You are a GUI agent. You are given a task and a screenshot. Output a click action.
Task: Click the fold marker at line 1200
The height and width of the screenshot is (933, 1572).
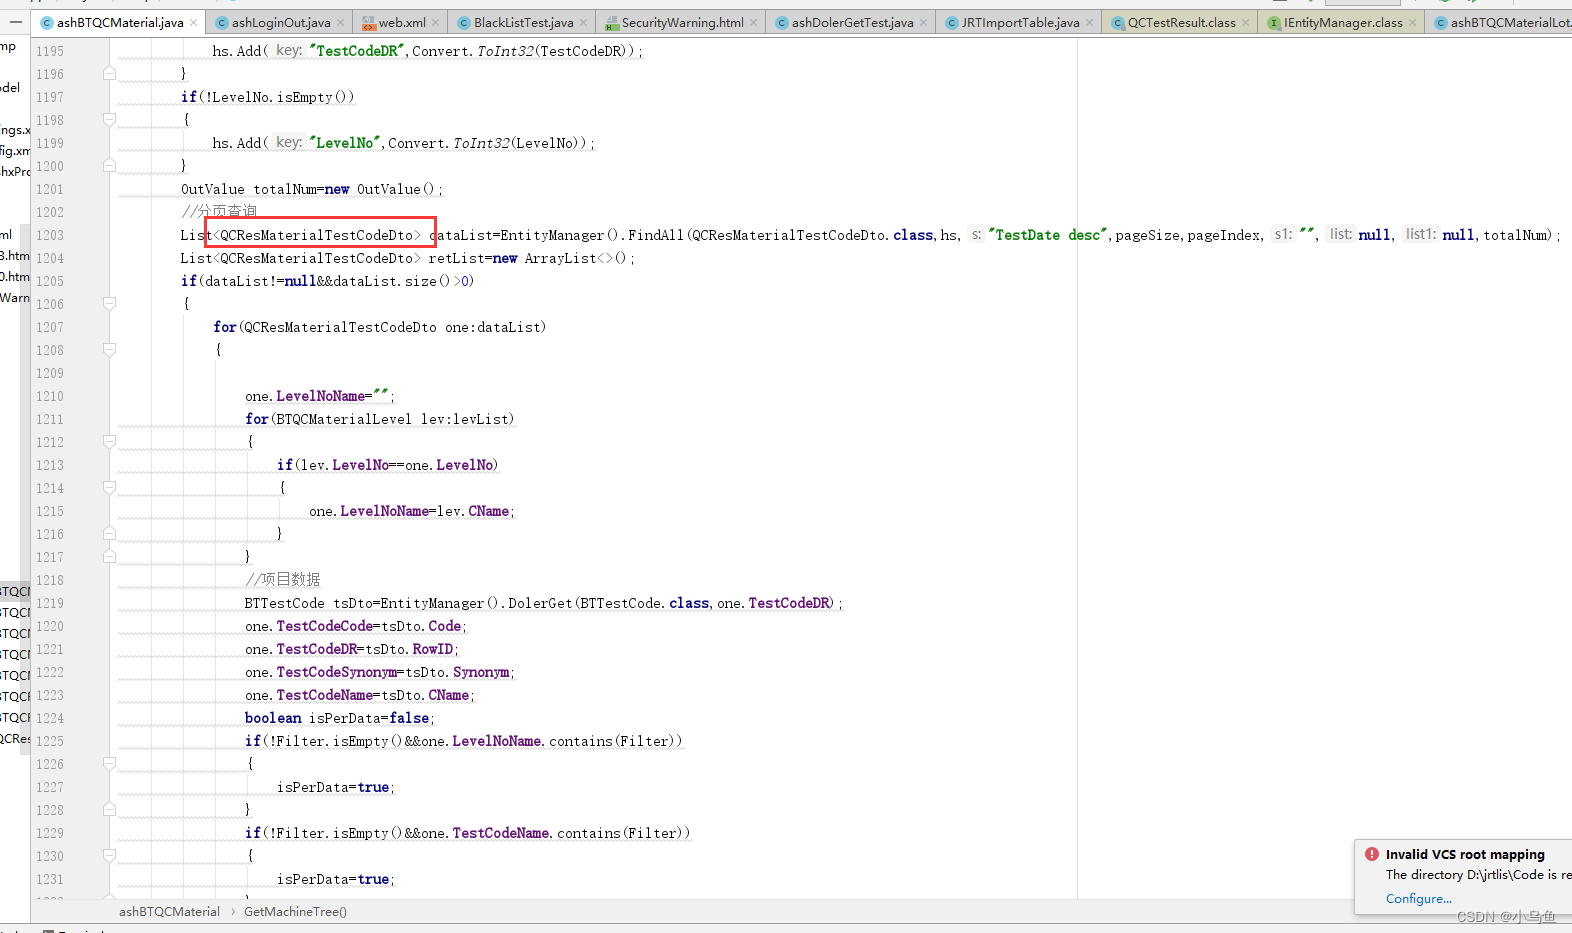[110, 165]
